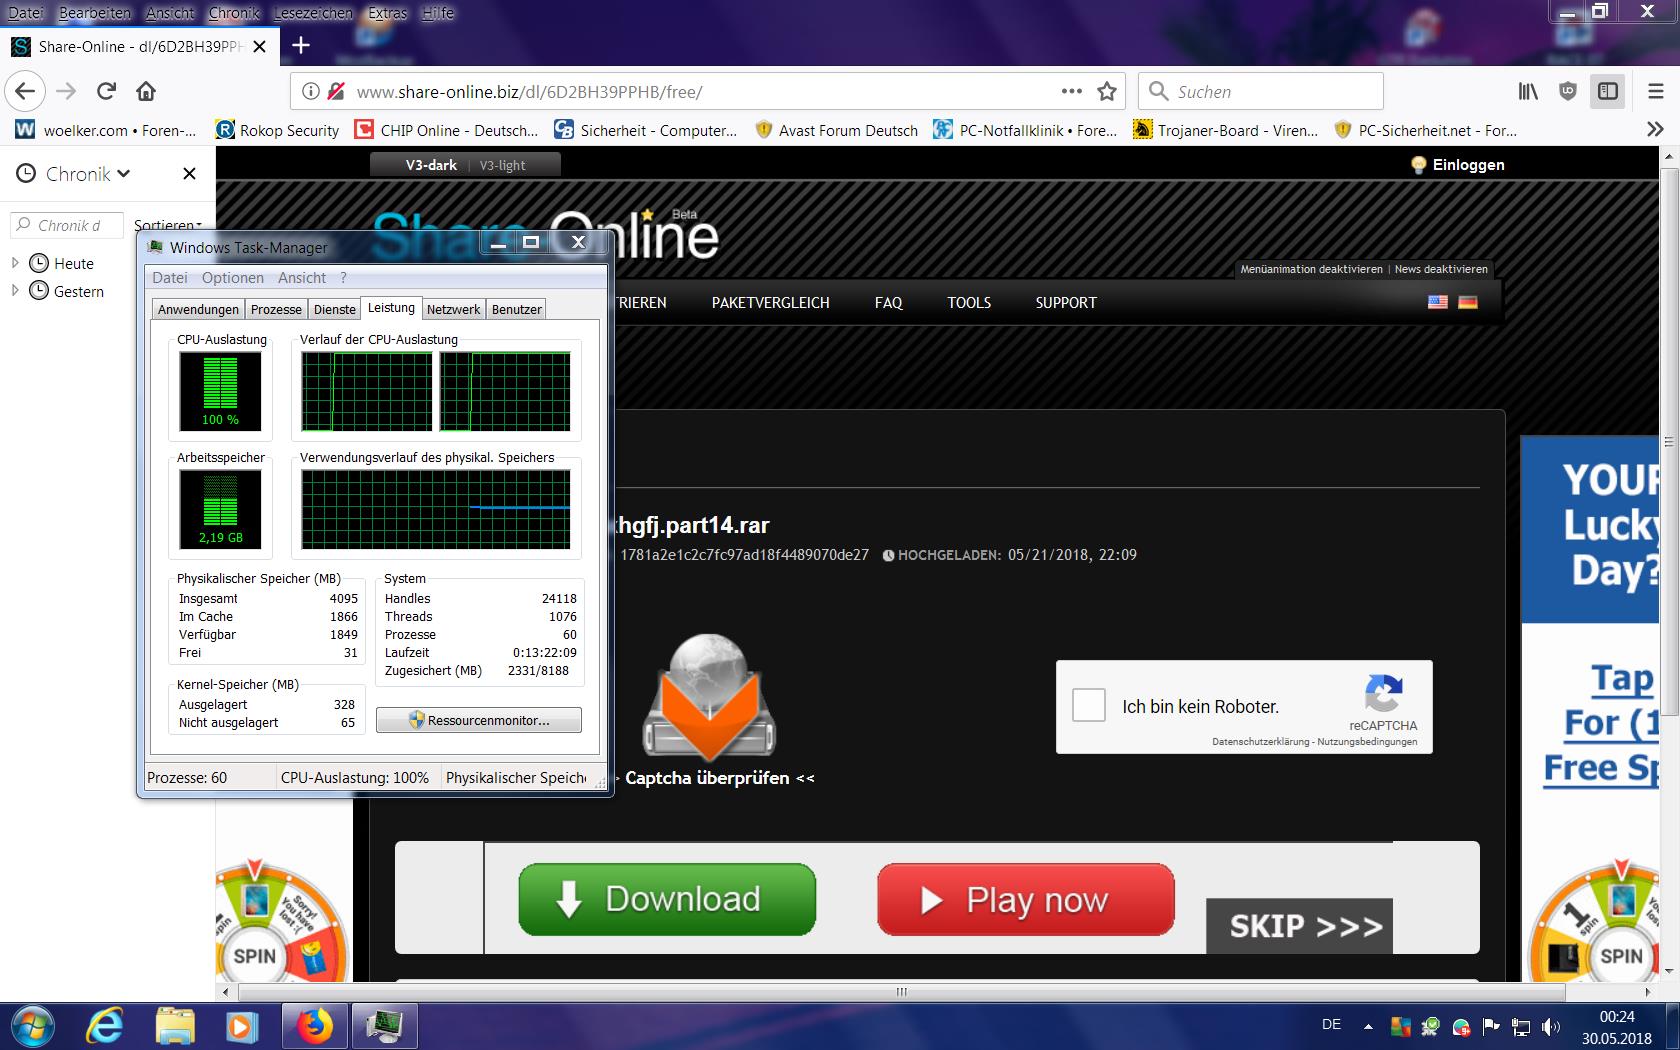Open the PAKETVERGLEICH navigation link
Image resolution: width=1680 pixels, height=1050 pixels.
tap(770, 302)
